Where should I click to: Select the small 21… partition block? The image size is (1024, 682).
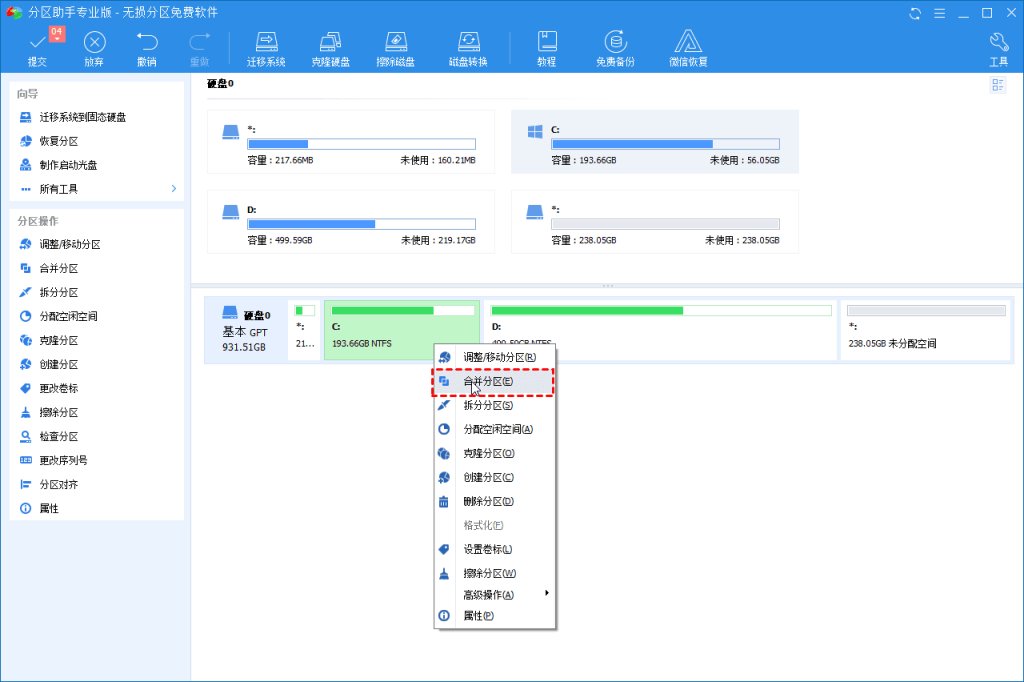(304, 330)
